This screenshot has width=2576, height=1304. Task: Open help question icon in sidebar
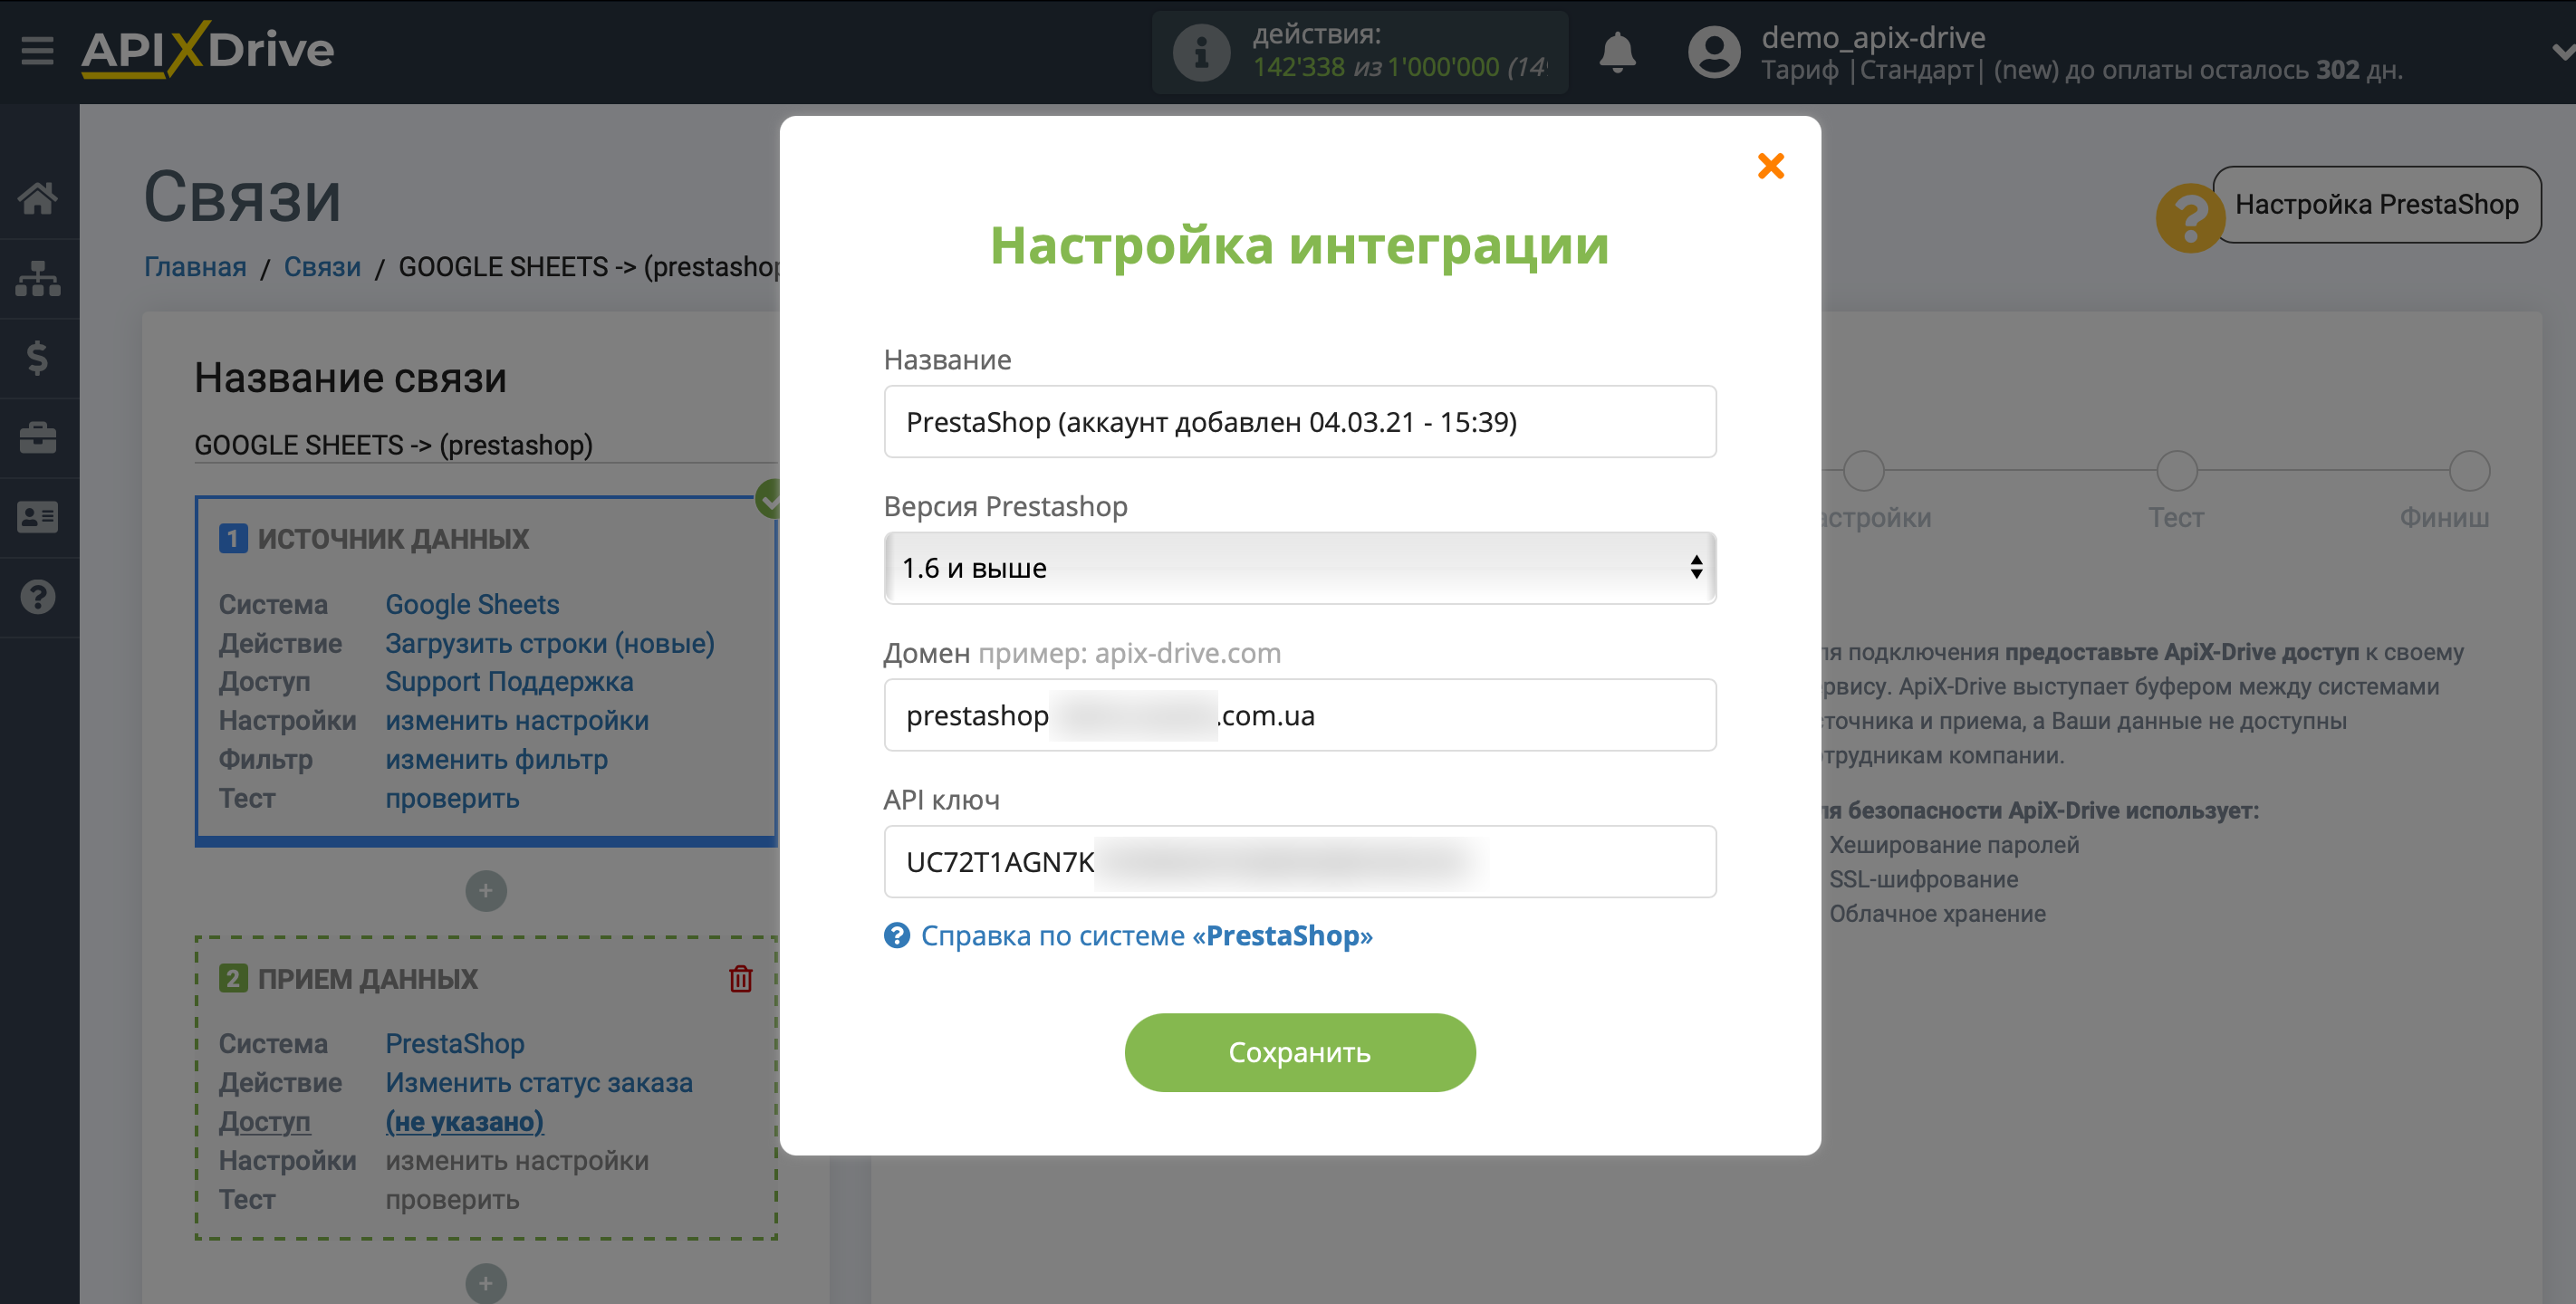click(x=38, y=597)
